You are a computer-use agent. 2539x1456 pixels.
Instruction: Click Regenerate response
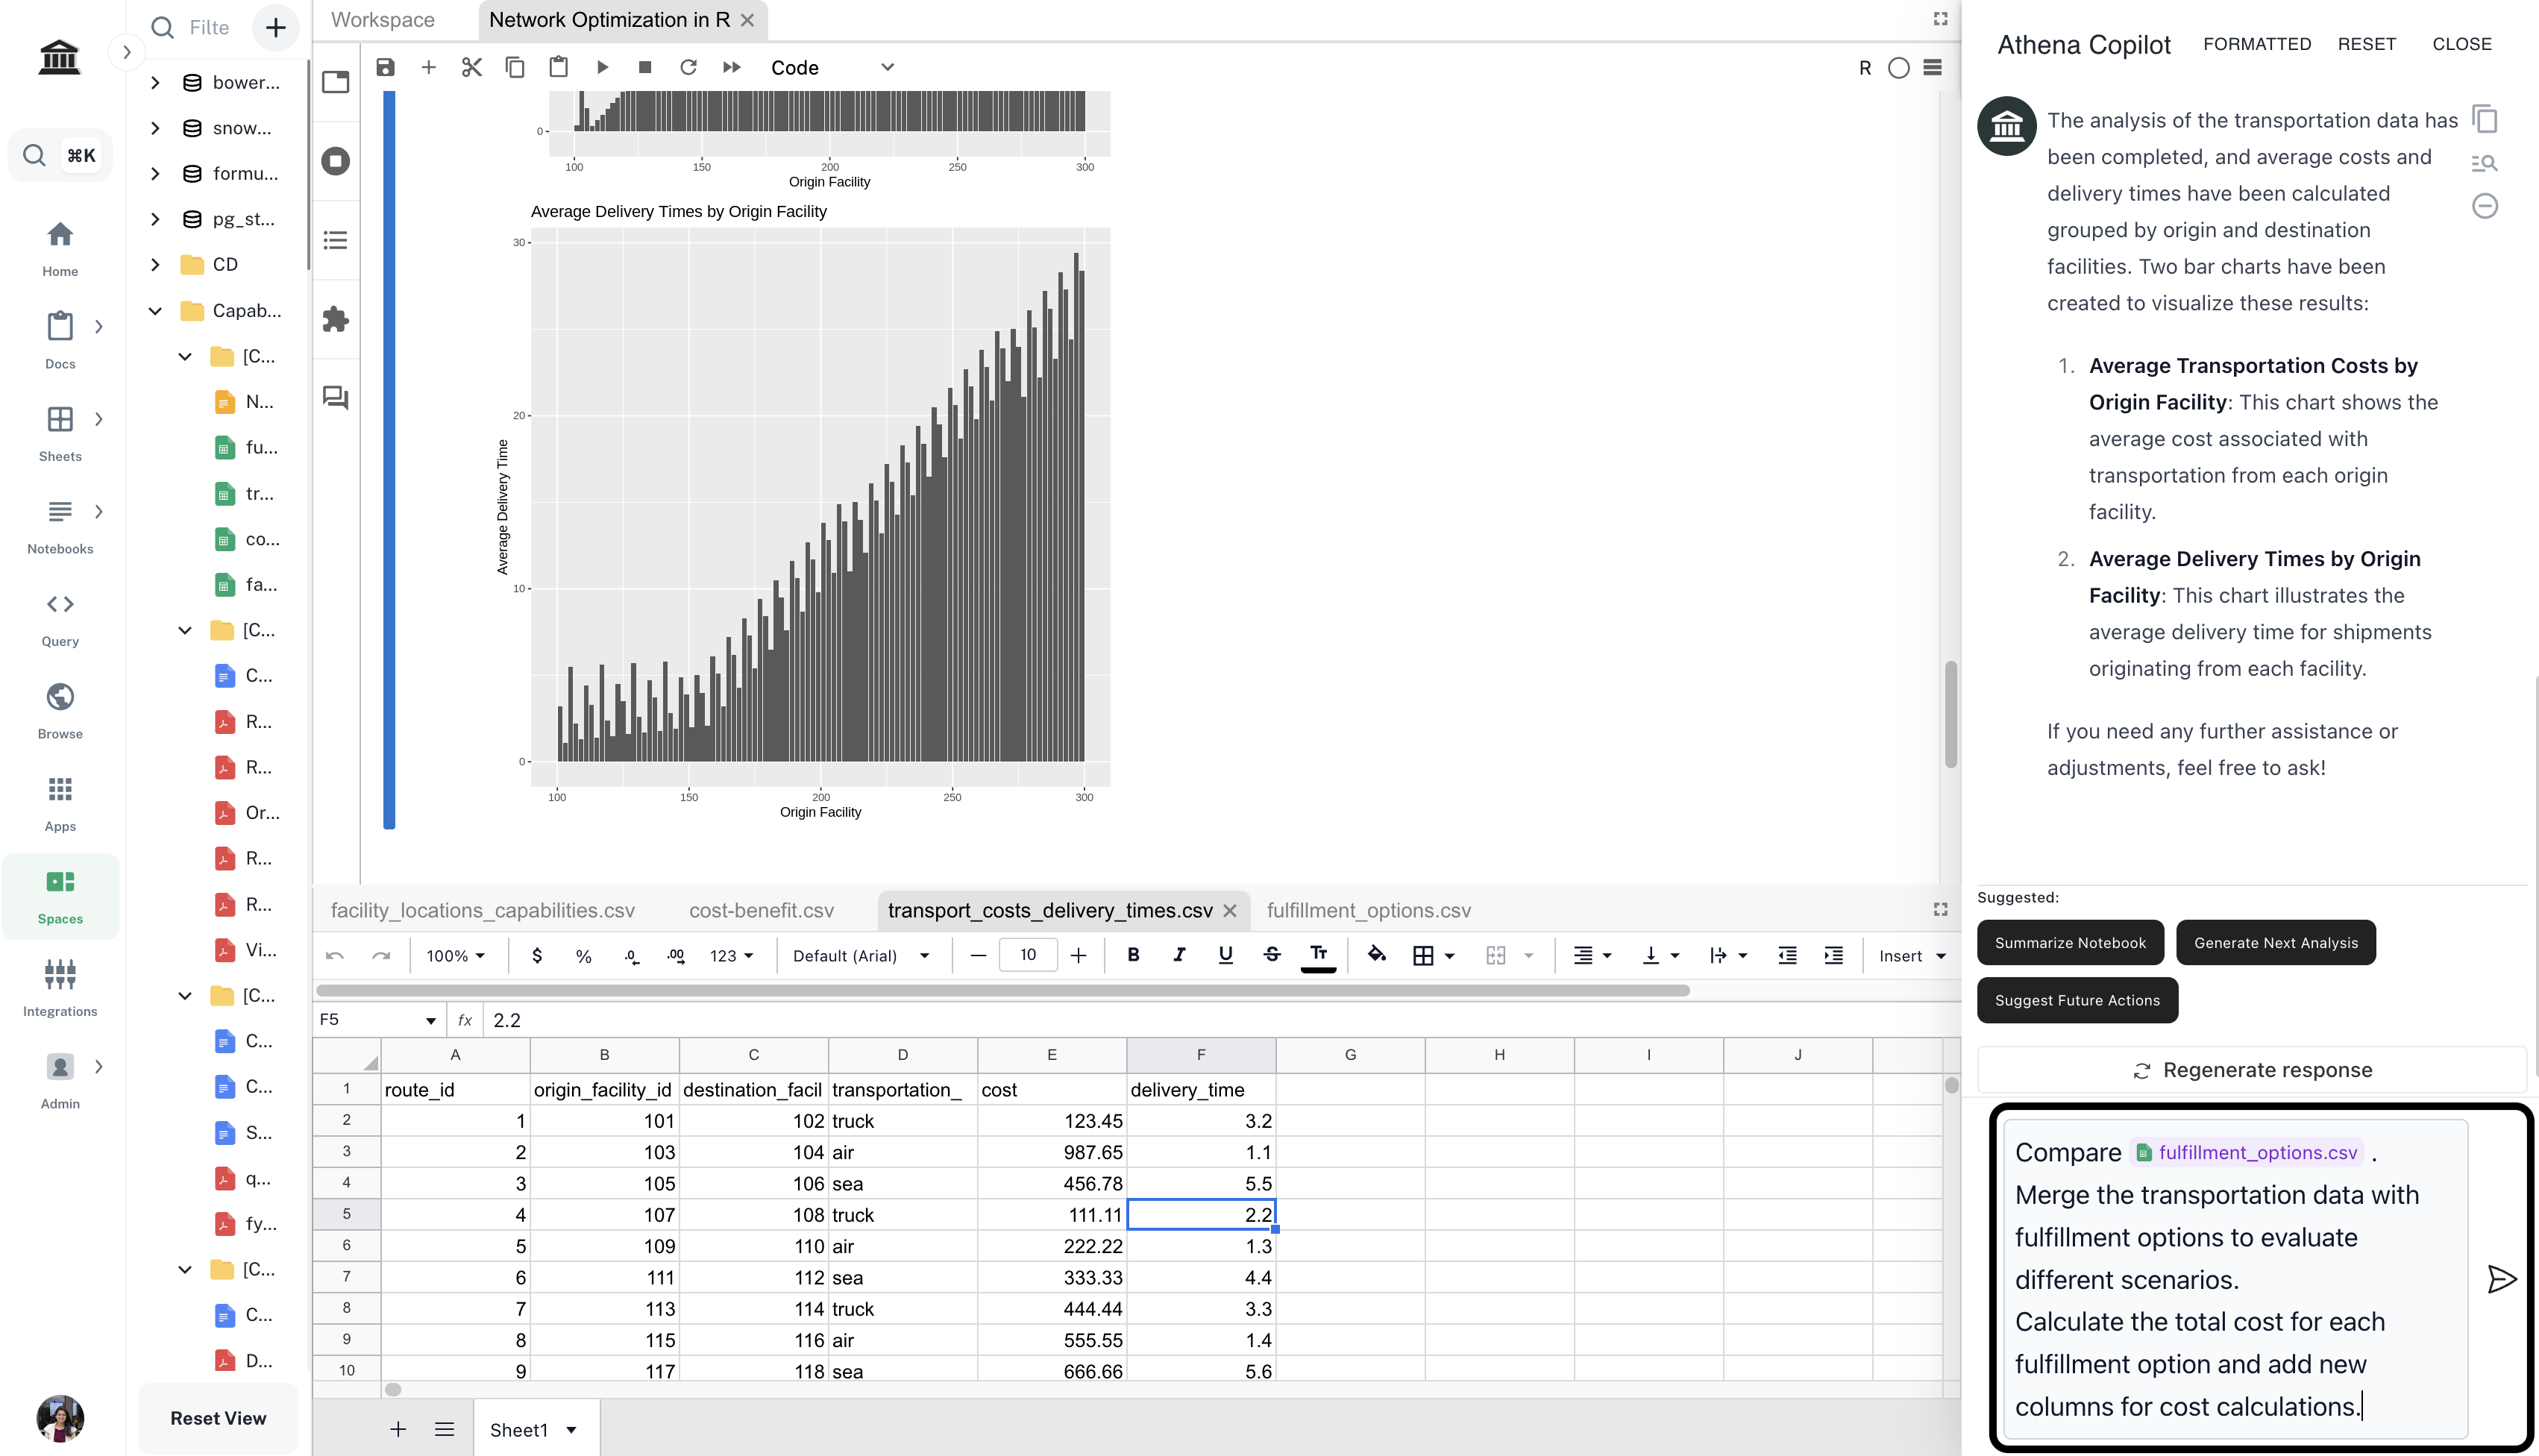2251,1070
